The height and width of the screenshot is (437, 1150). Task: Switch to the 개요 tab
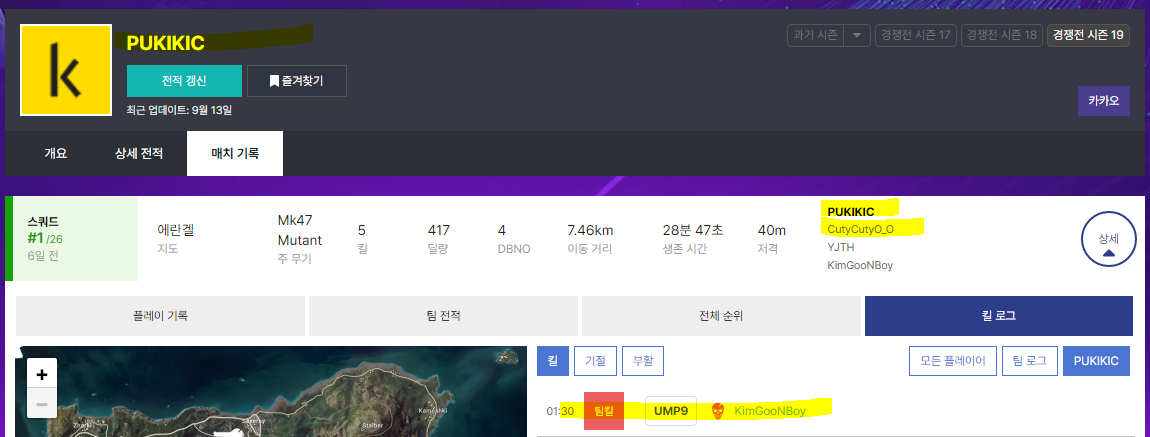click(x=56, y=154)
